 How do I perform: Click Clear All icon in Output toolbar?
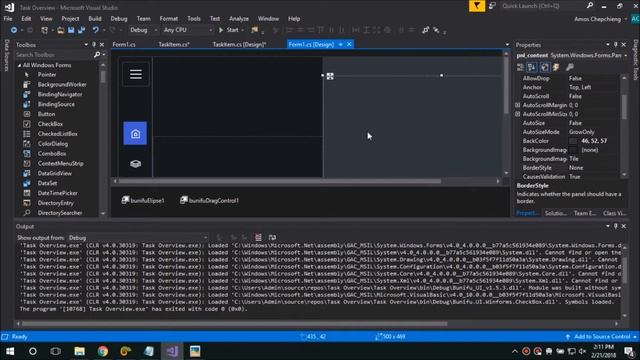tap(258, 238)
